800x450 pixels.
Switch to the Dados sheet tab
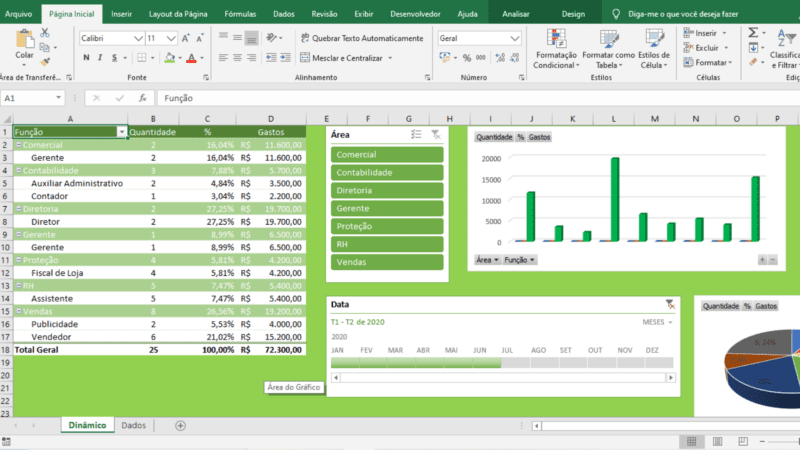click(x=133, y=425)
